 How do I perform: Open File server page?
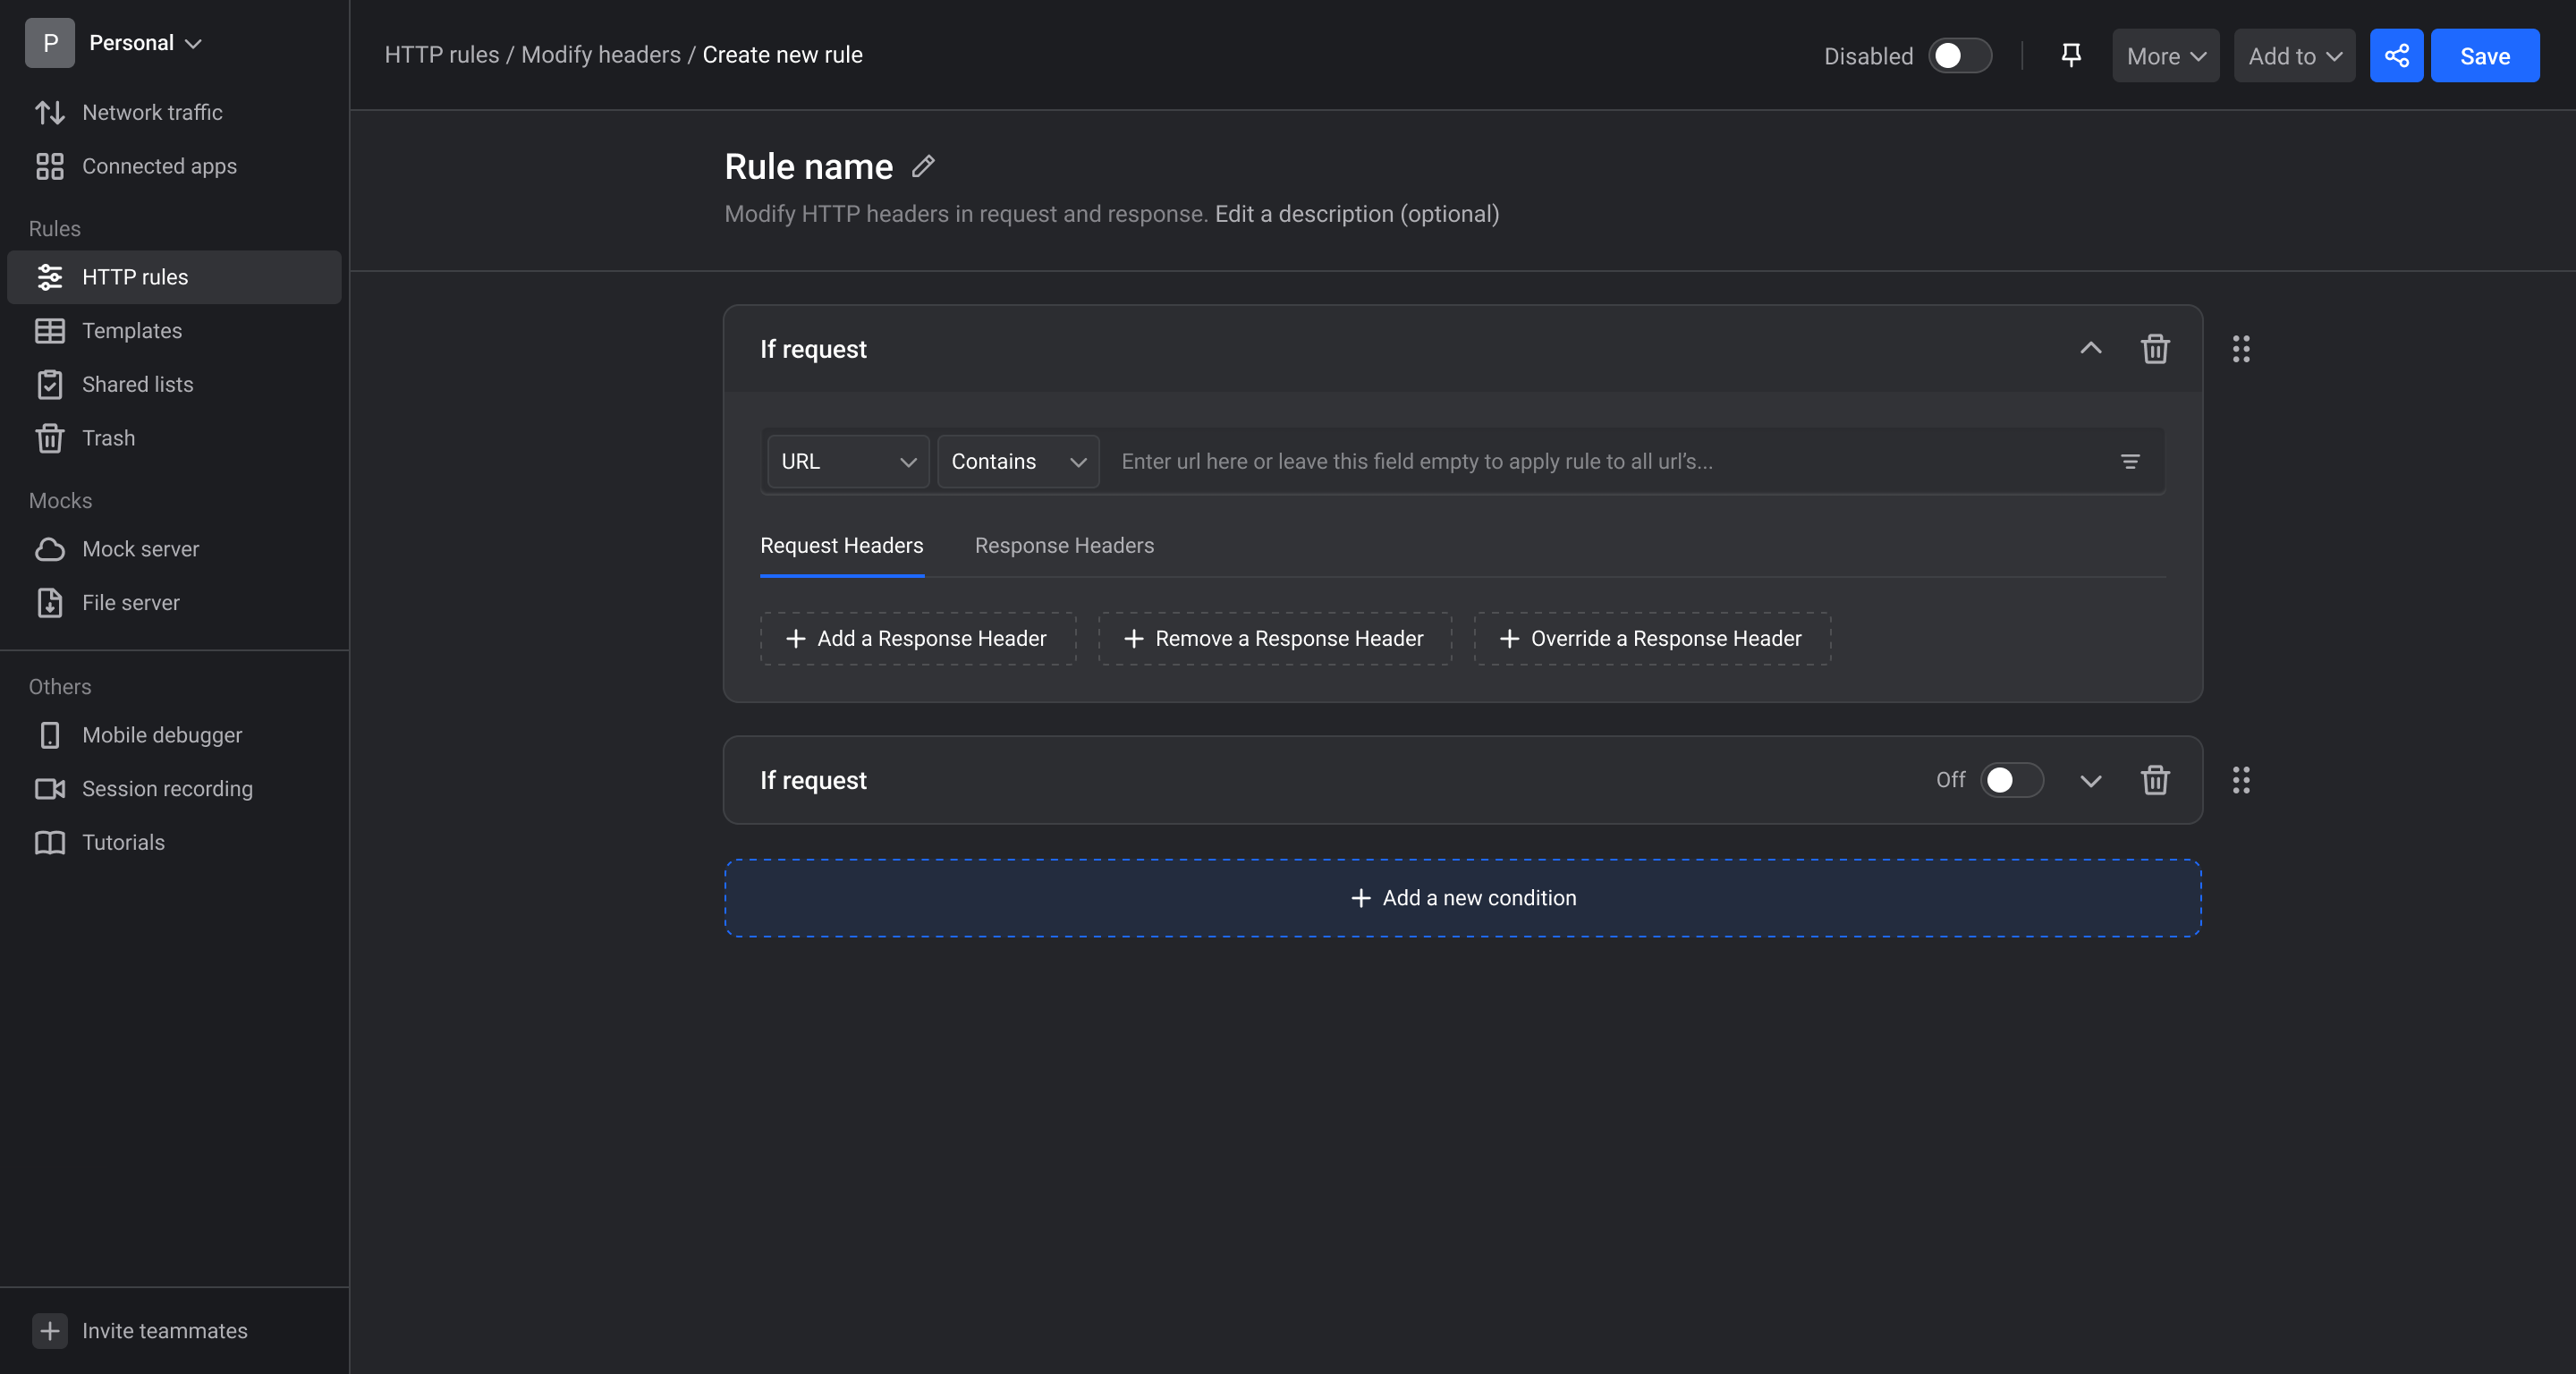coord(174,603)
